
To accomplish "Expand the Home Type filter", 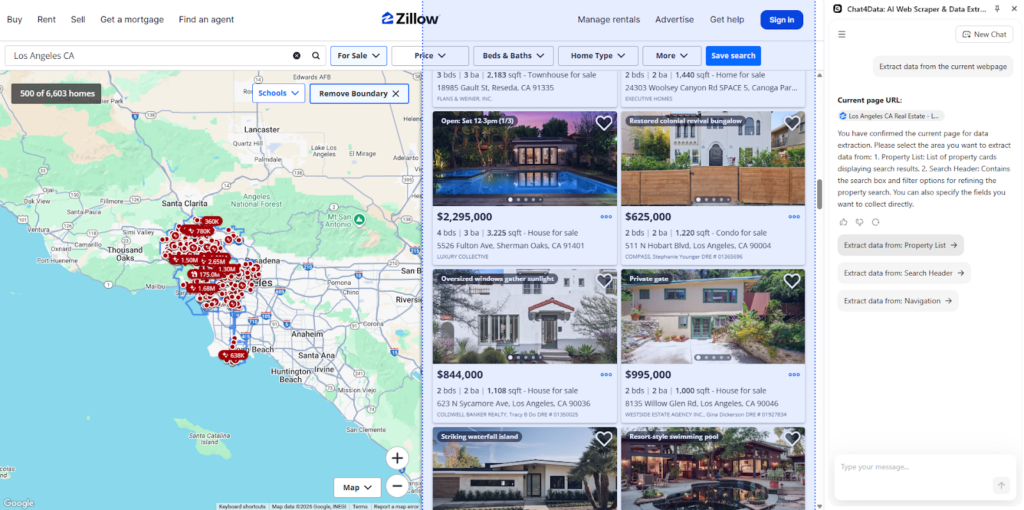I will point(597,56).
